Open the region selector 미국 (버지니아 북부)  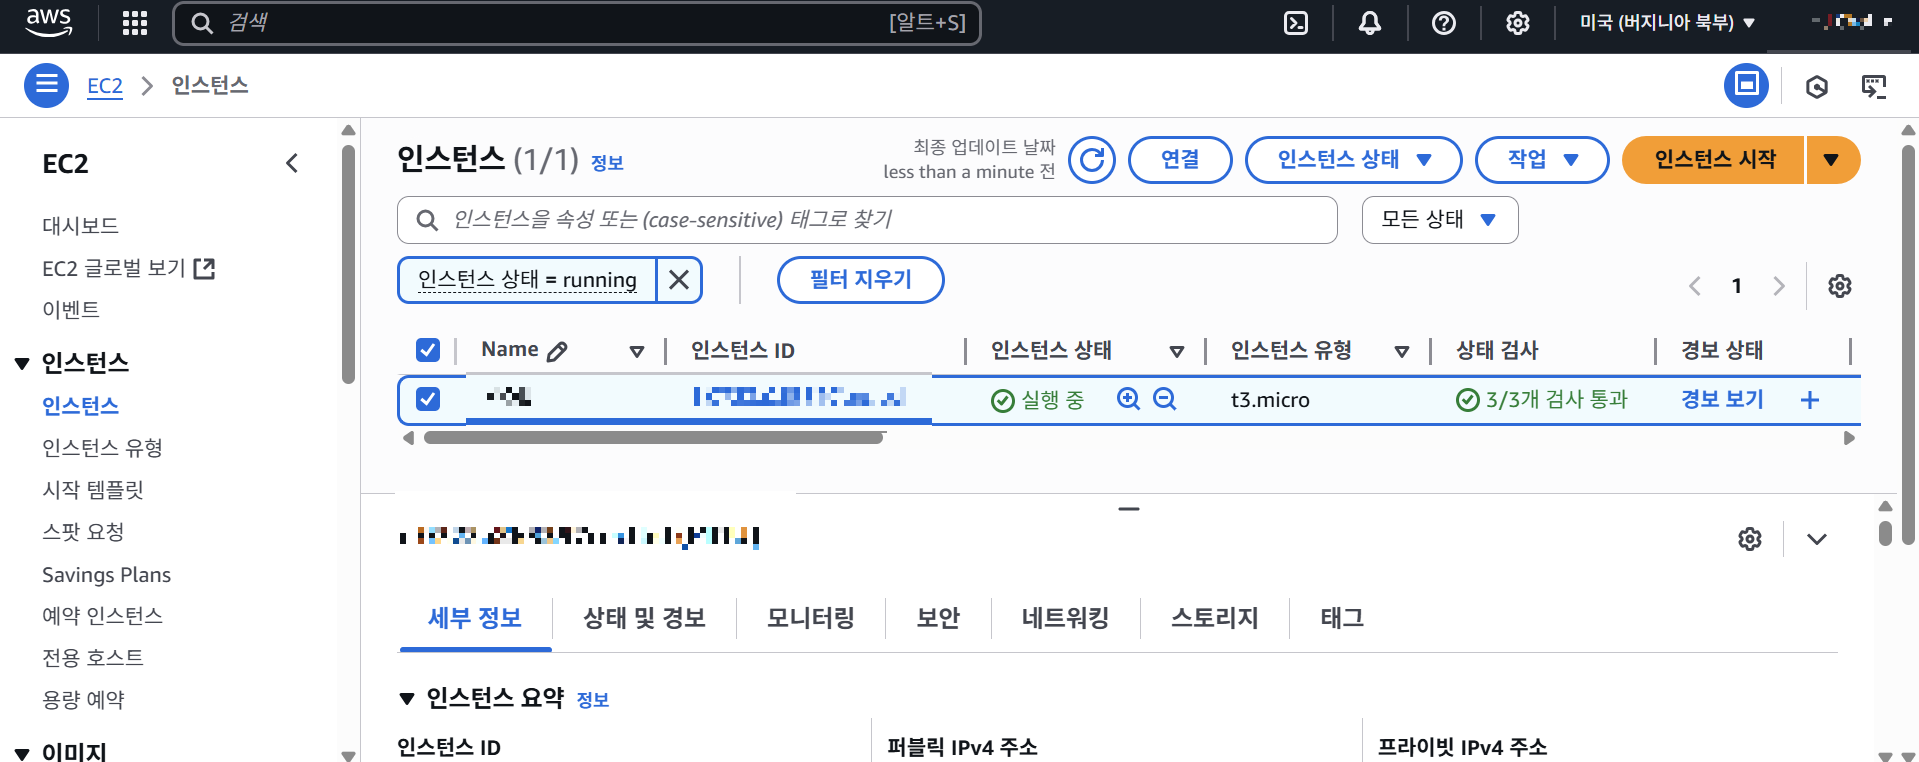1667,22
